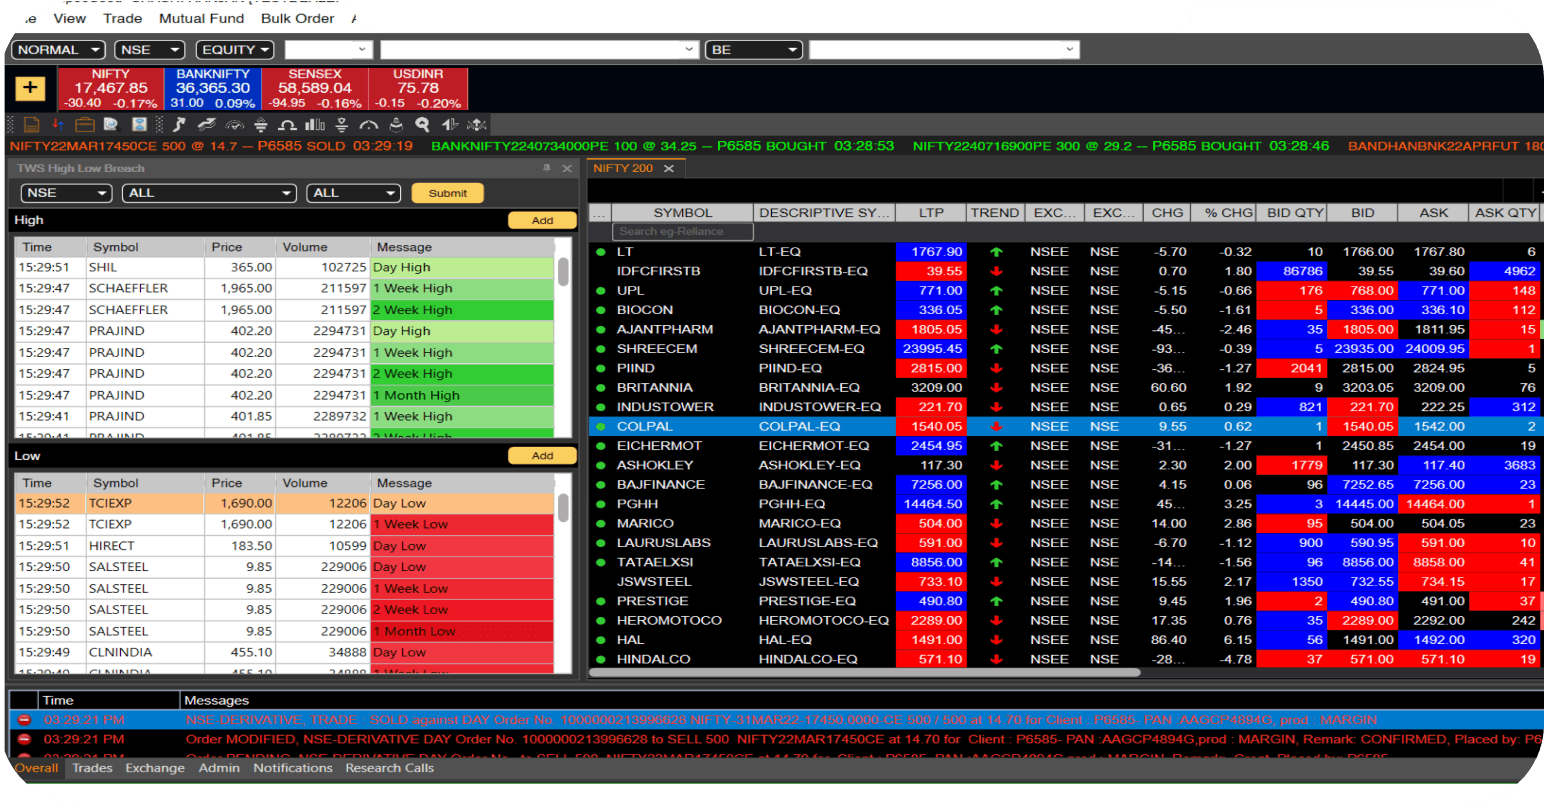Click the BANKNIFTY index tile

[x=212, y=88]
